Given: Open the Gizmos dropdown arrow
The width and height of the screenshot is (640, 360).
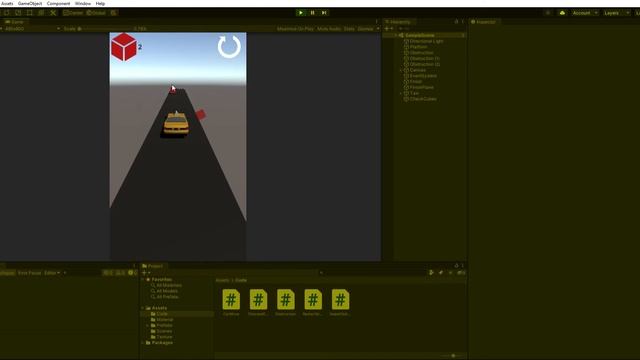Looking at the screenshot, I should pyautogui.click(x=378, y=29).
